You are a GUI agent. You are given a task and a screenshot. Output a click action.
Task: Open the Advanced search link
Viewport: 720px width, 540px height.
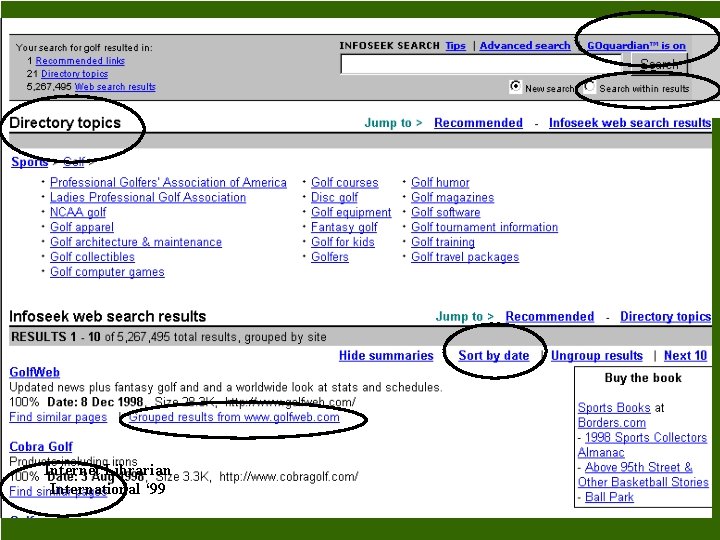pyautogui.click(x=525, y=45)
